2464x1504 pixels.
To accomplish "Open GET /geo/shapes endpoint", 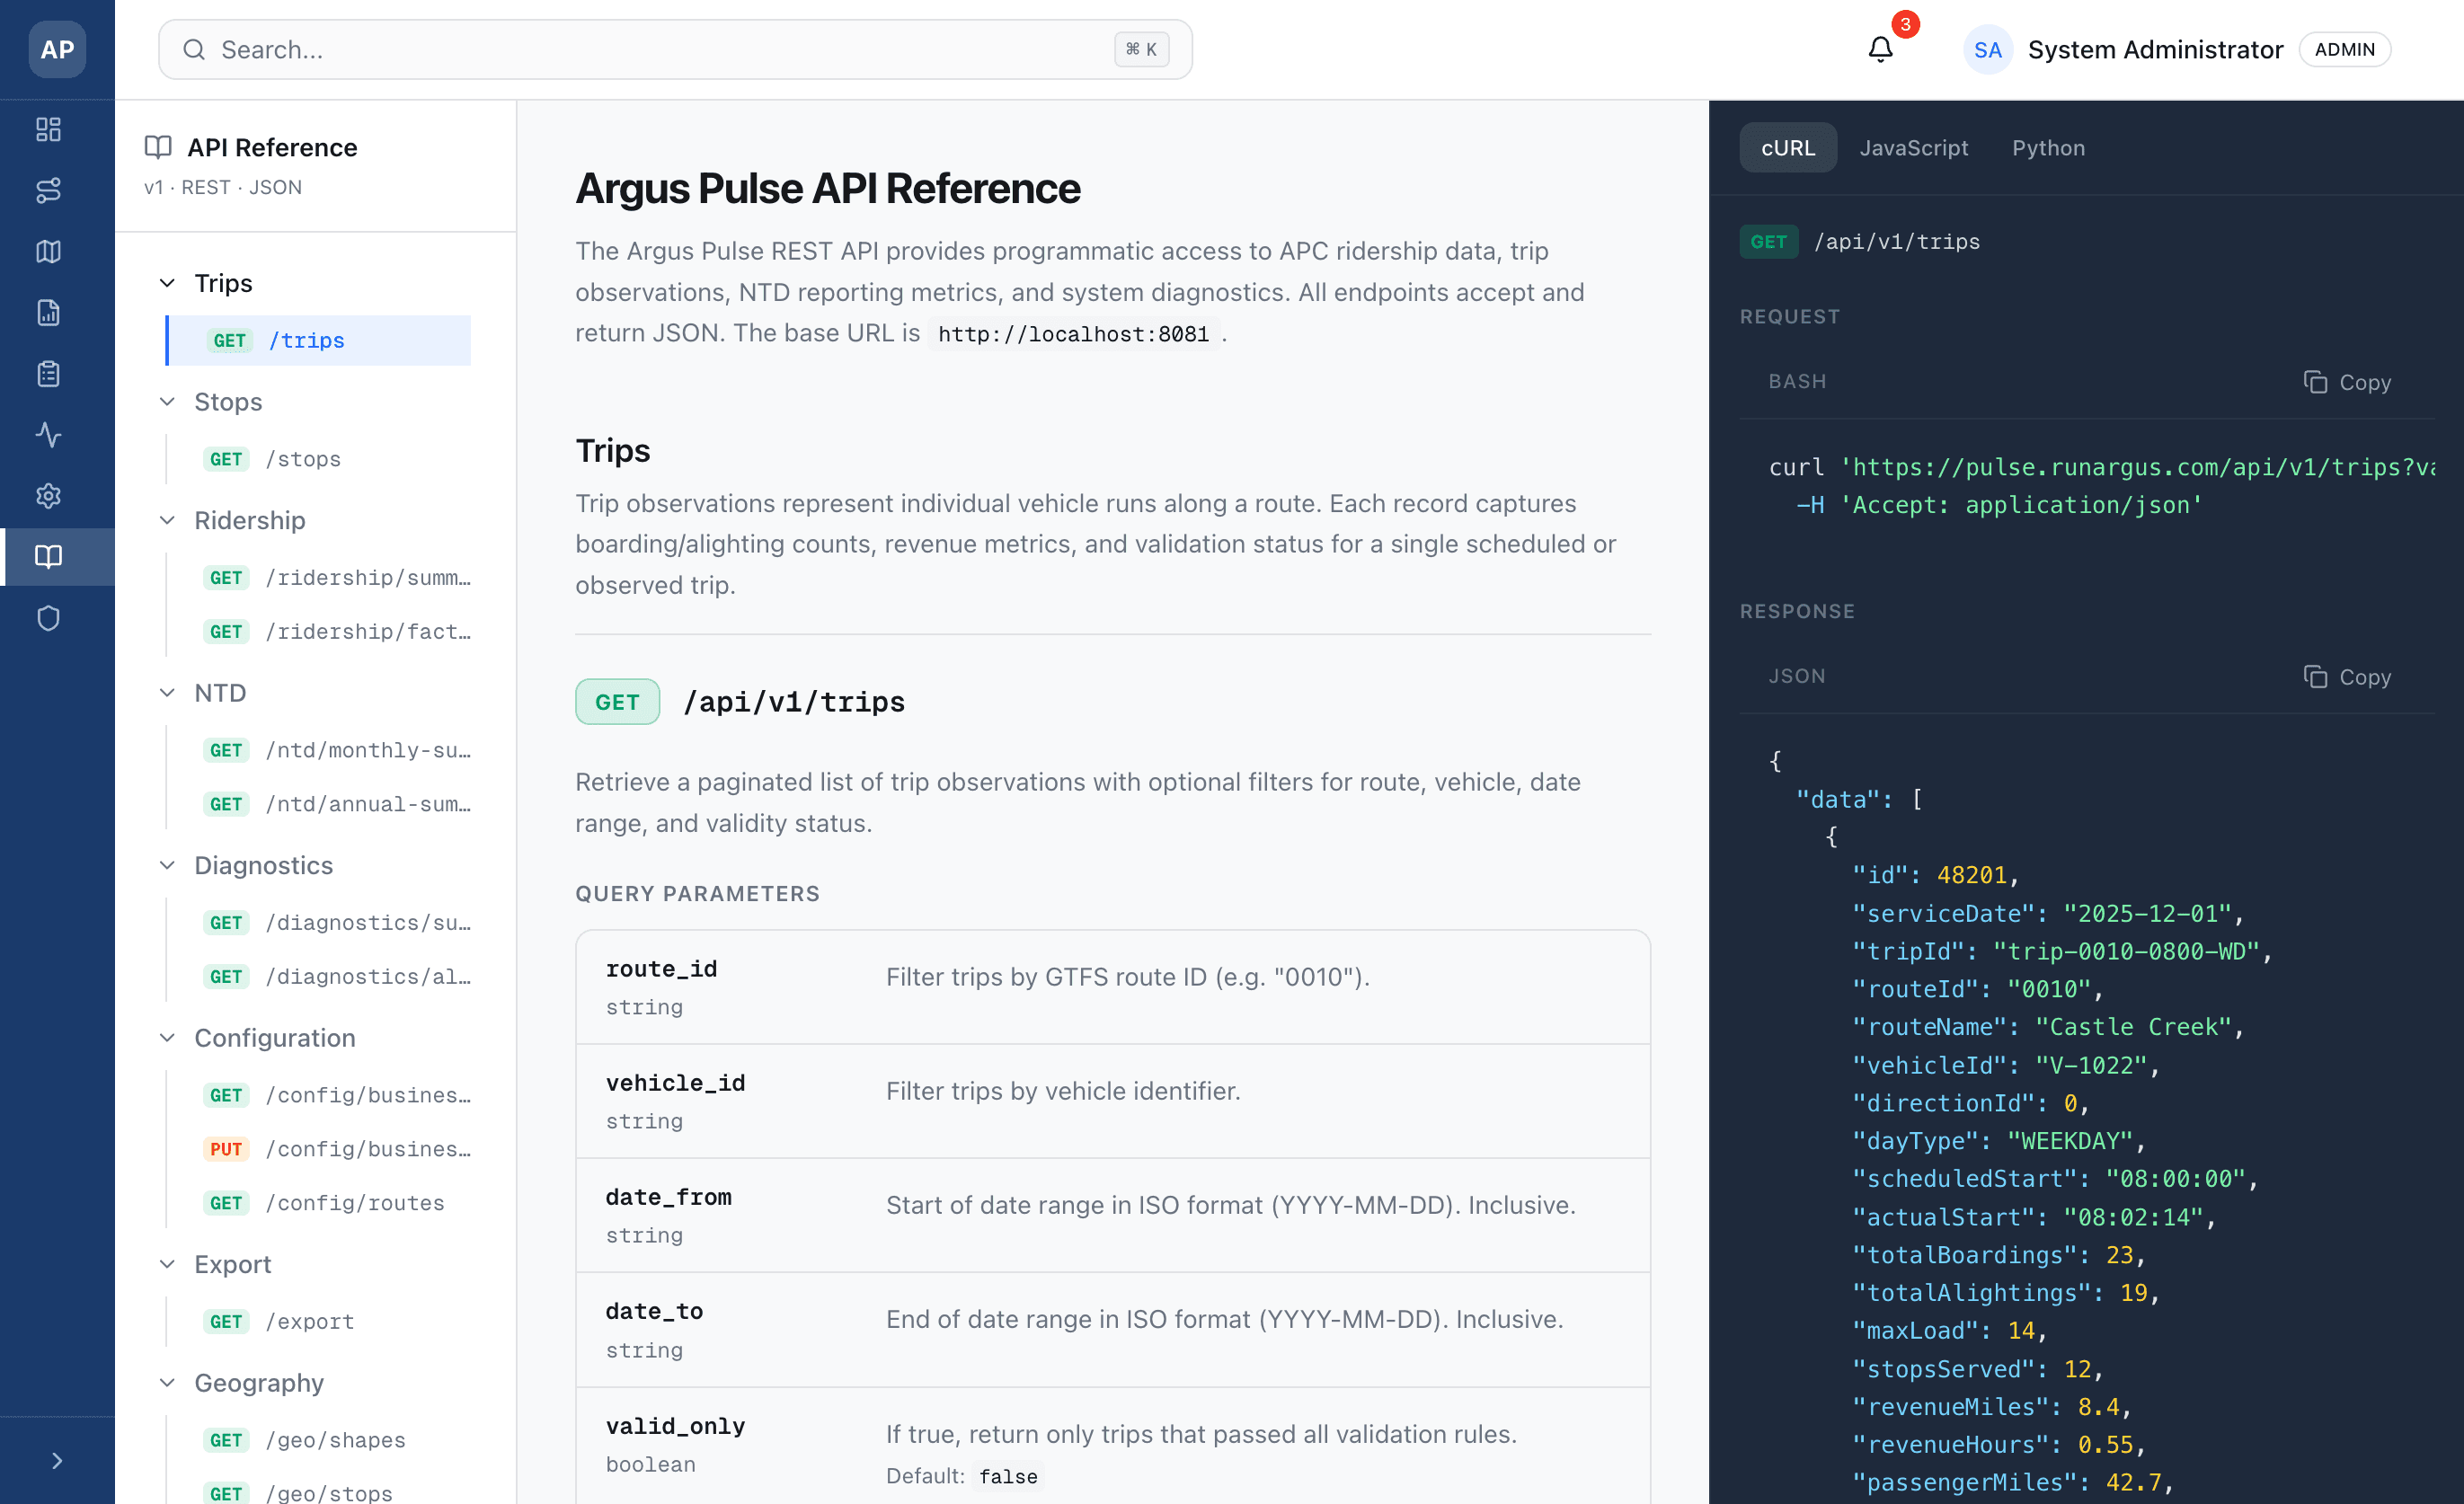I will (x=318, y=1440).
